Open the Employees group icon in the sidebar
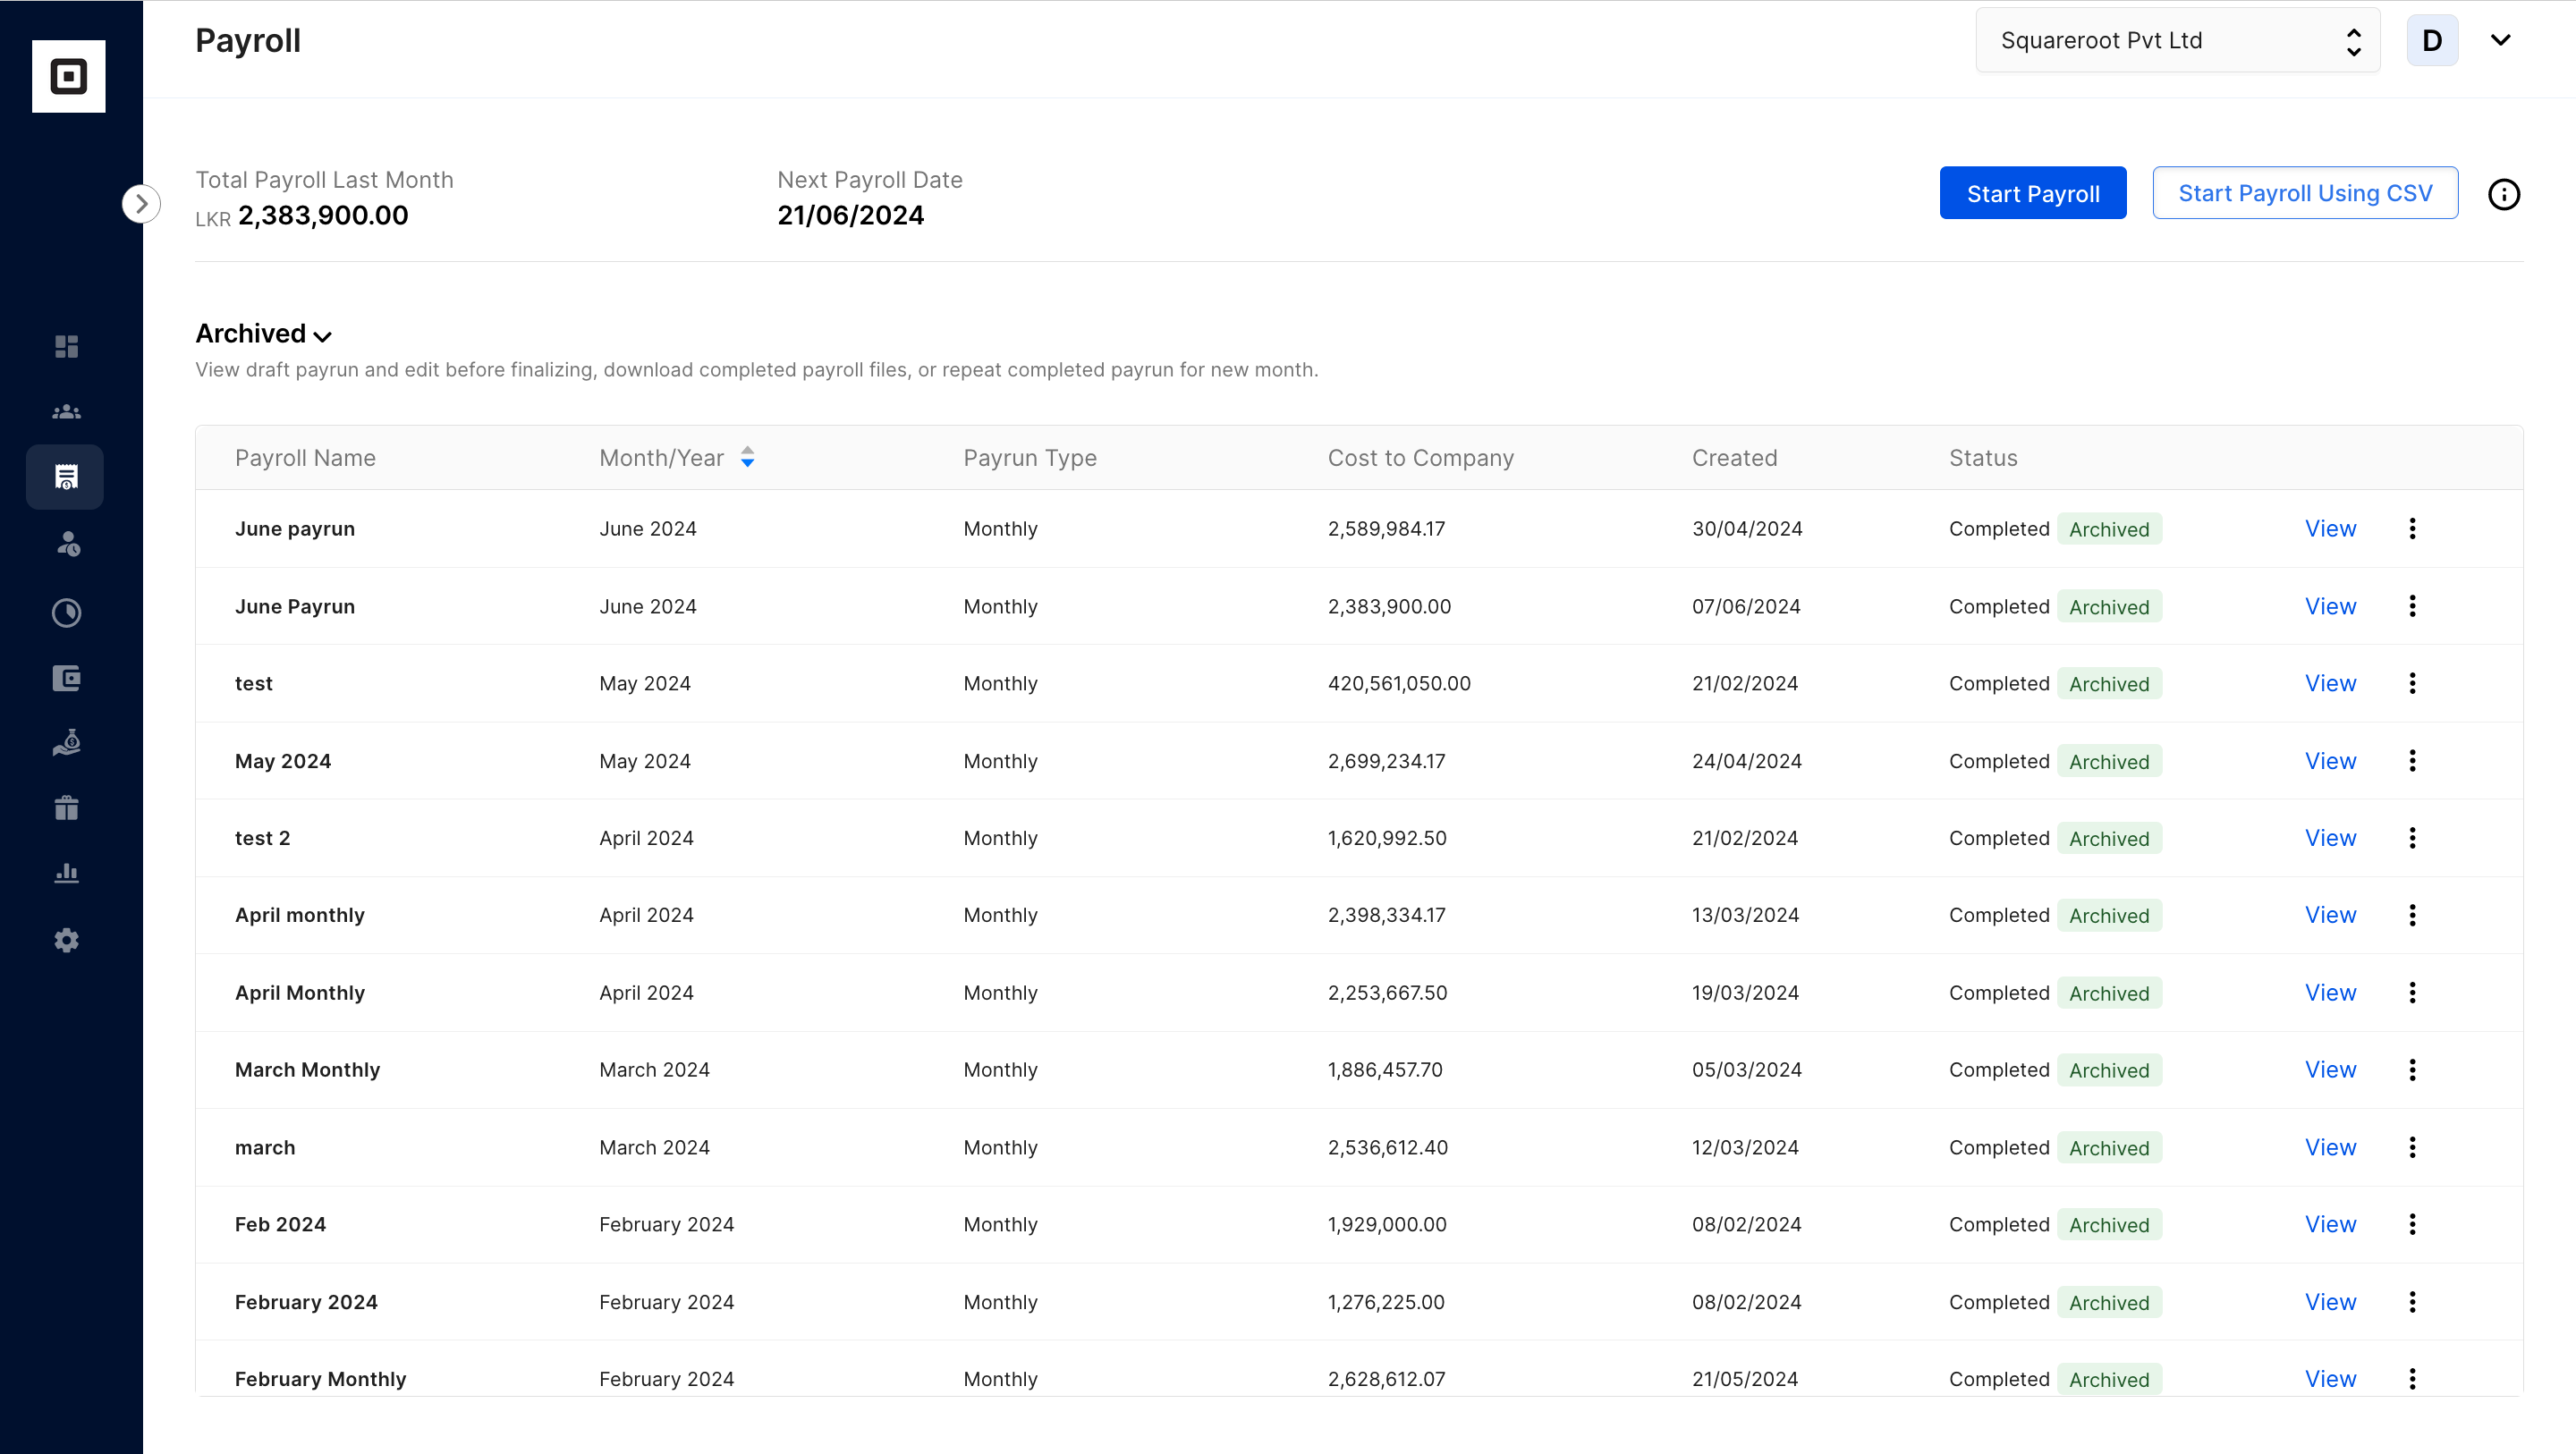This screenshot has height=1454, width=2576. [67, 411]
